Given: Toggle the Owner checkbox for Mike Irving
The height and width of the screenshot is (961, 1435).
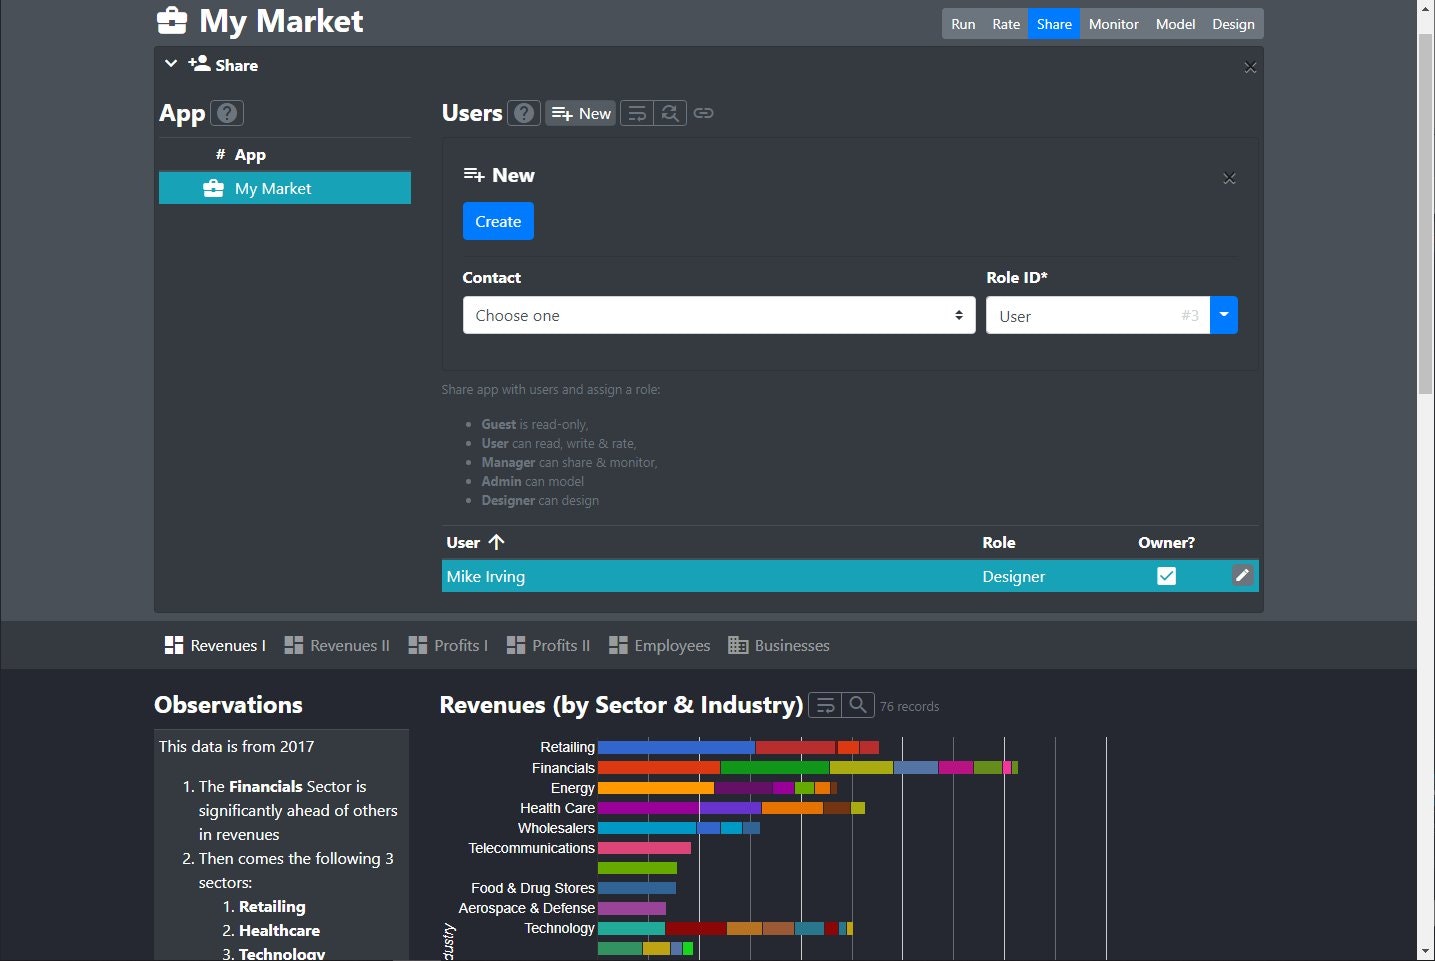Looking at the screenshot, I should pos(1166,576).
